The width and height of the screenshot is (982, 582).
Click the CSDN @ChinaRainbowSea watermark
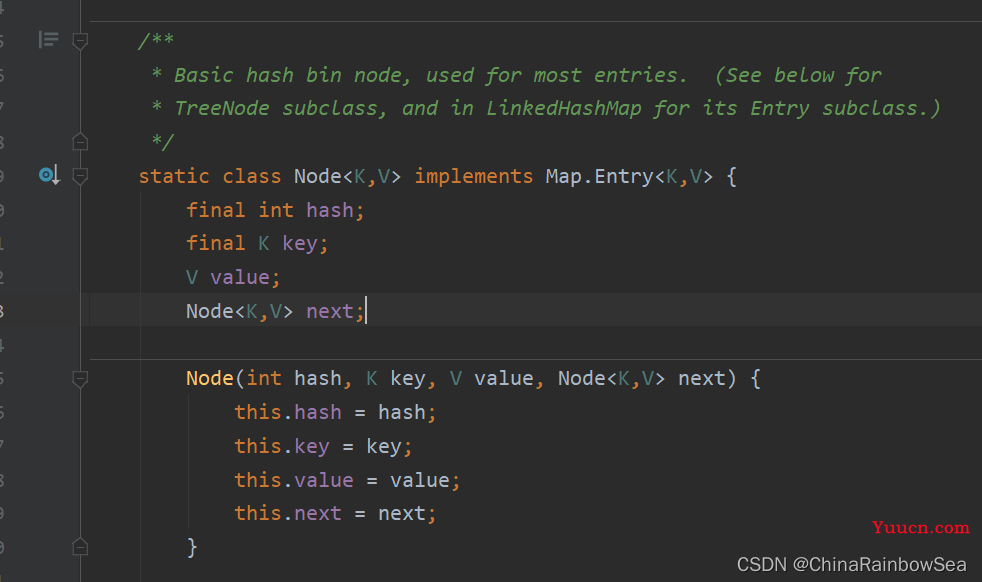pyautogui.click(x=852, y=564)
